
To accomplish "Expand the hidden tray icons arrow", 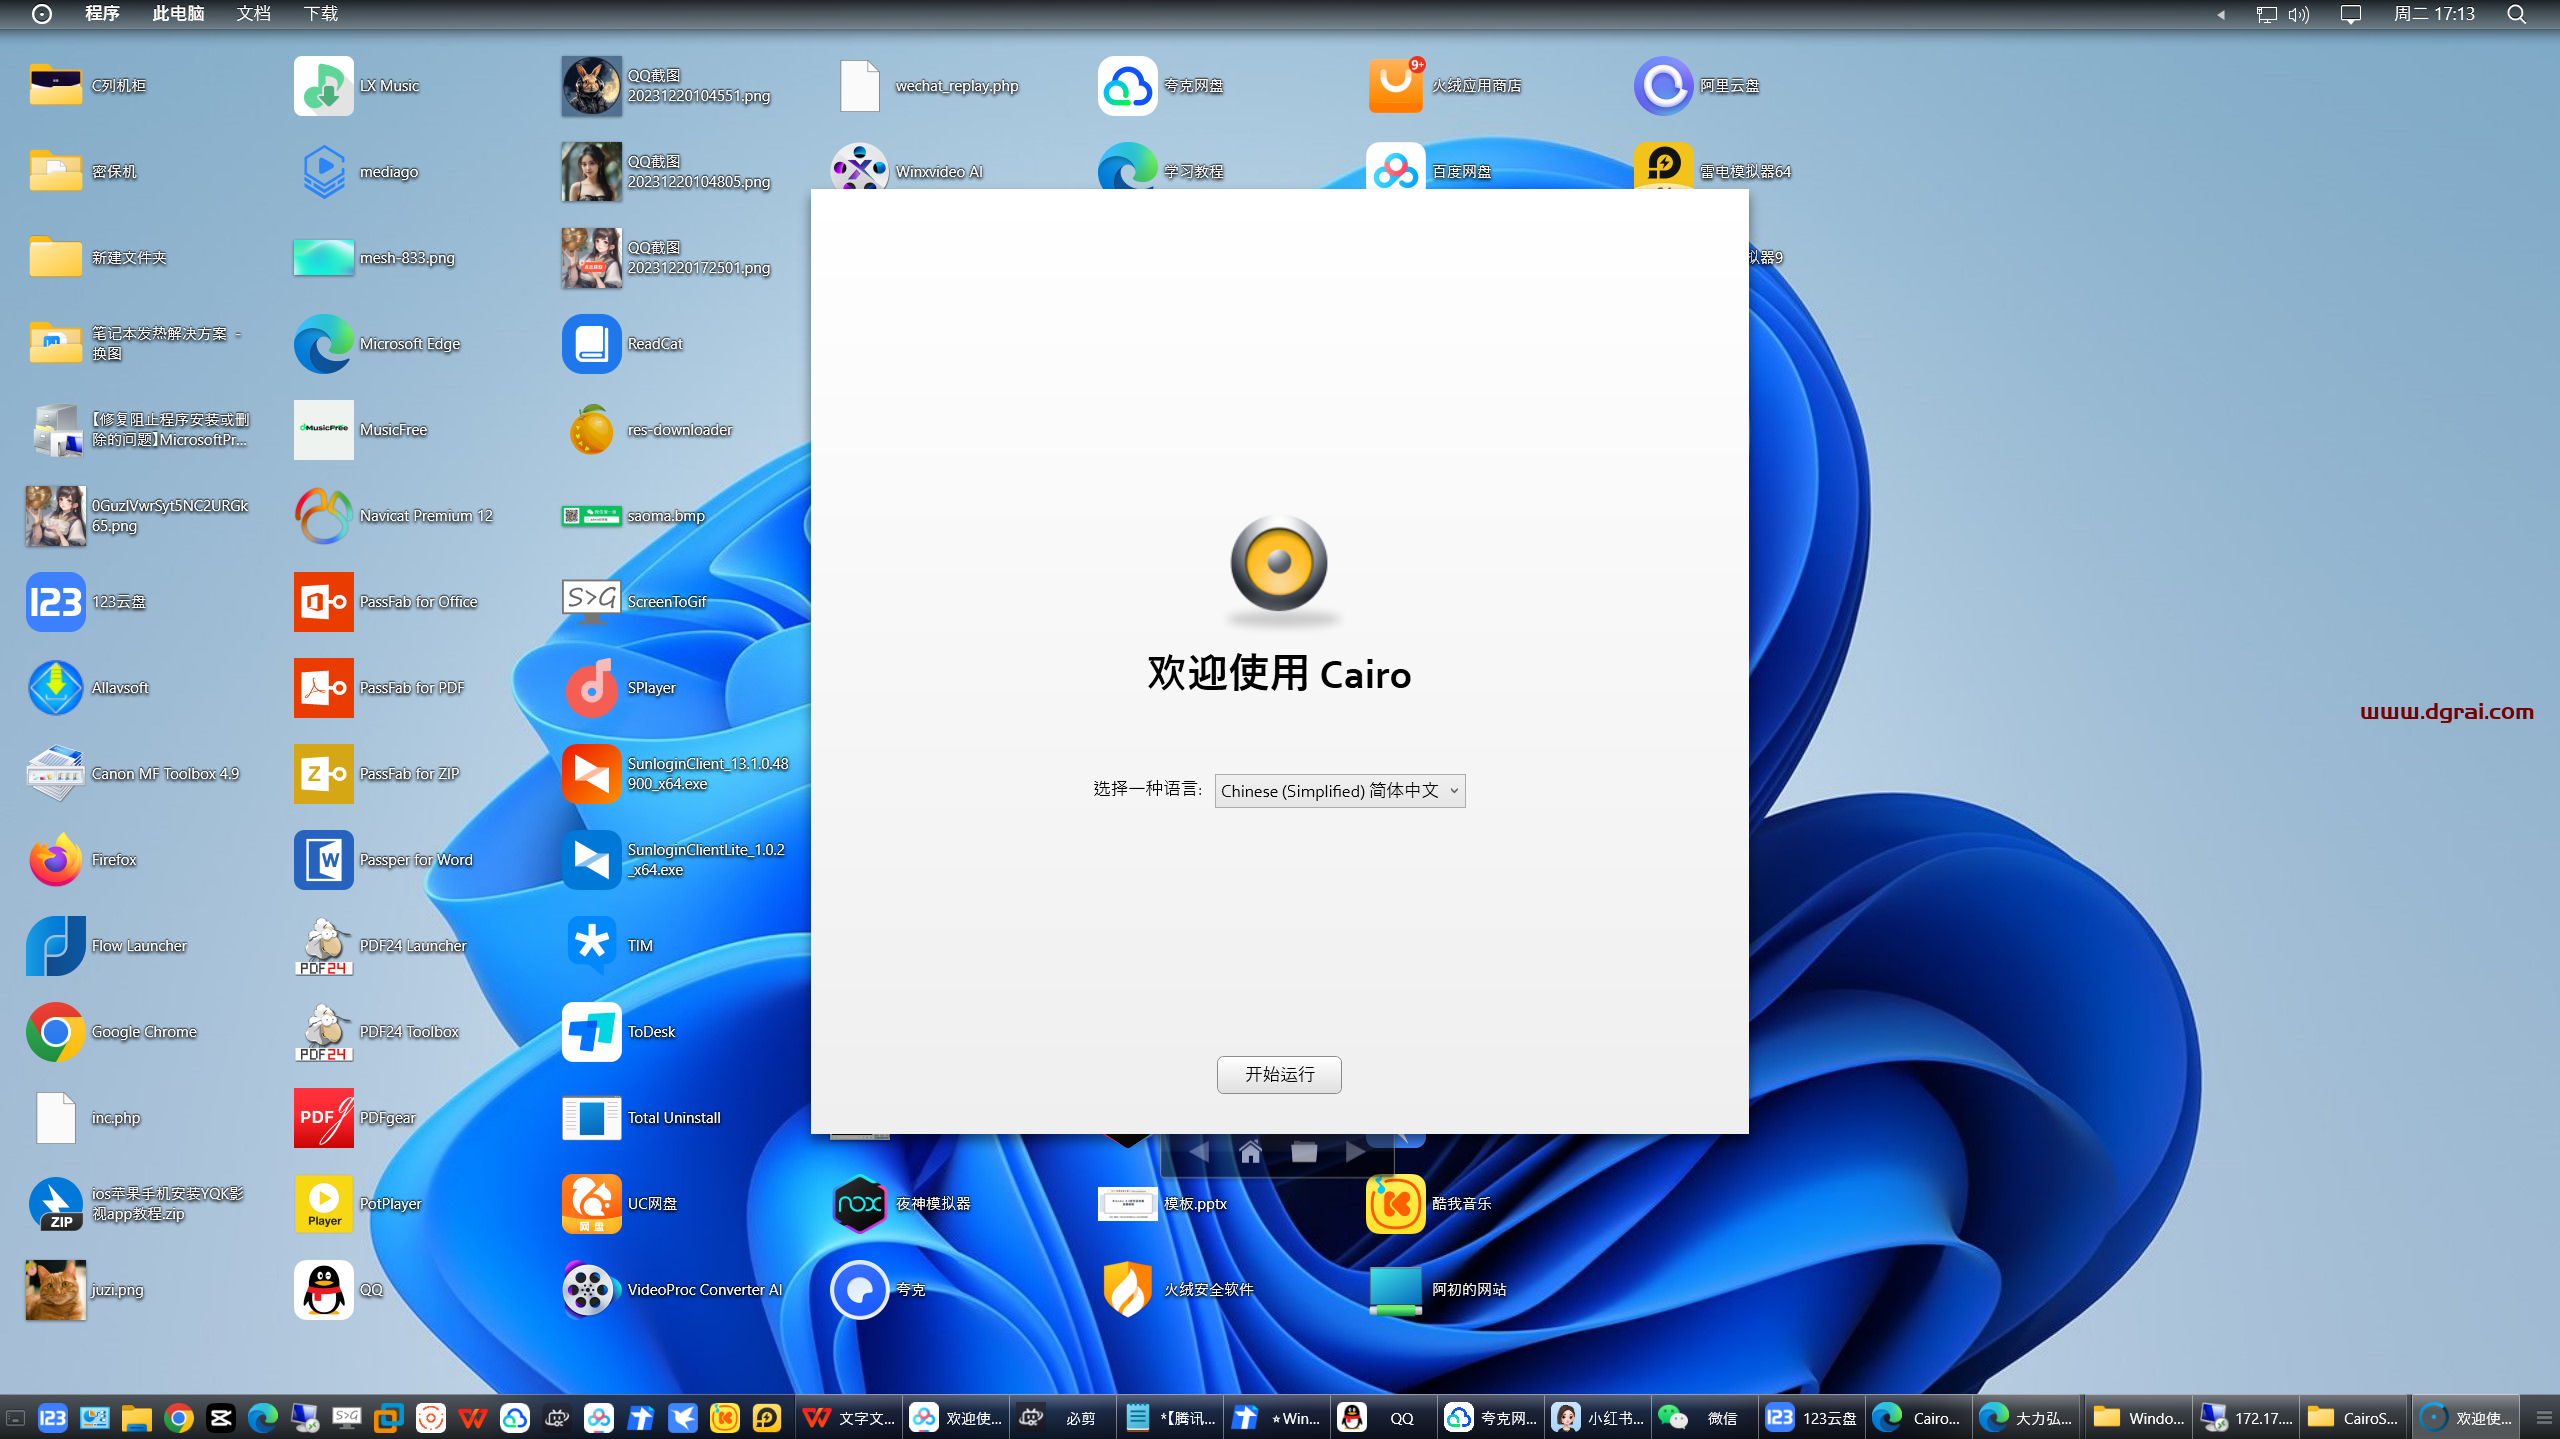I will pyautogui.click(x=2221, y=14).
